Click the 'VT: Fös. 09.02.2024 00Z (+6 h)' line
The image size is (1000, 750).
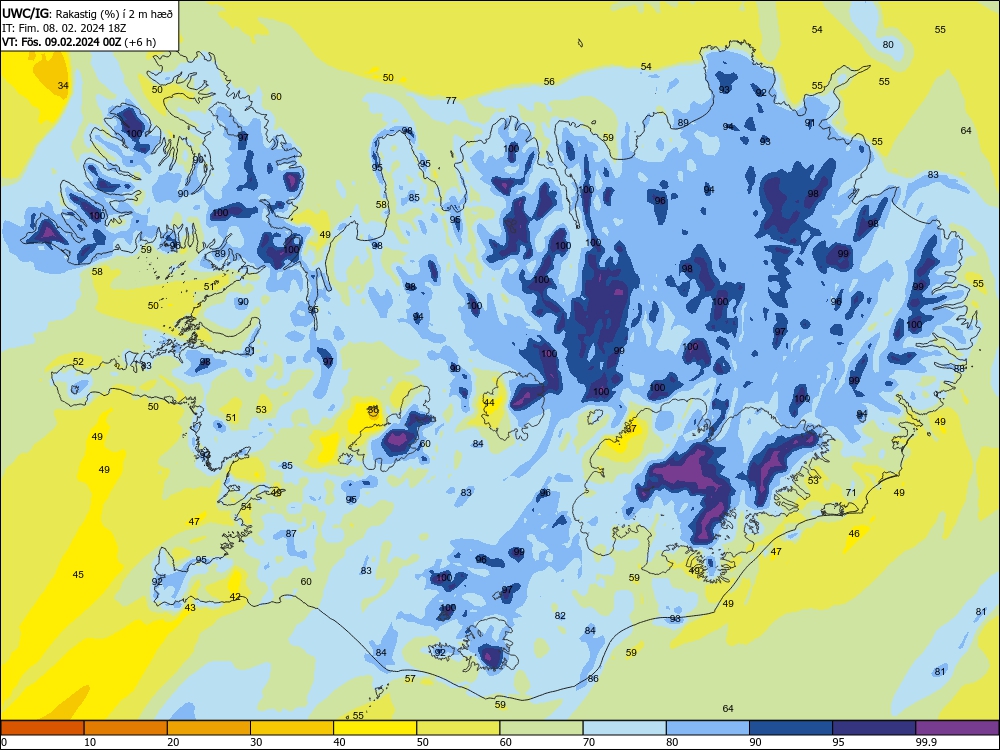(79, 42)
